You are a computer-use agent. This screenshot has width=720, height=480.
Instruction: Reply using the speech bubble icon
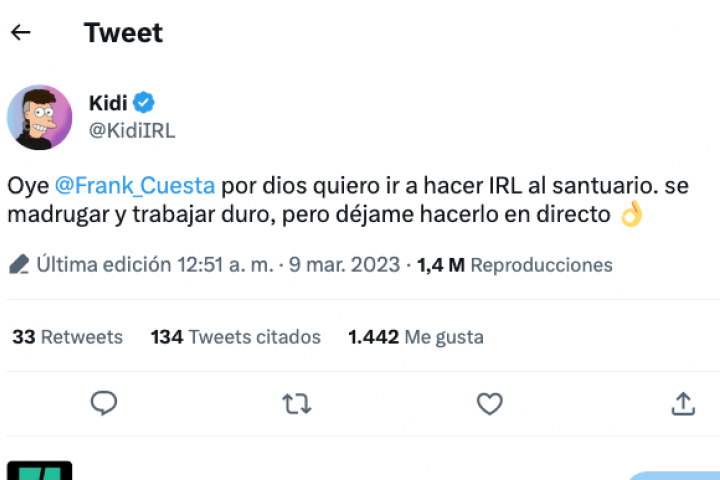[x=104, y=403]
